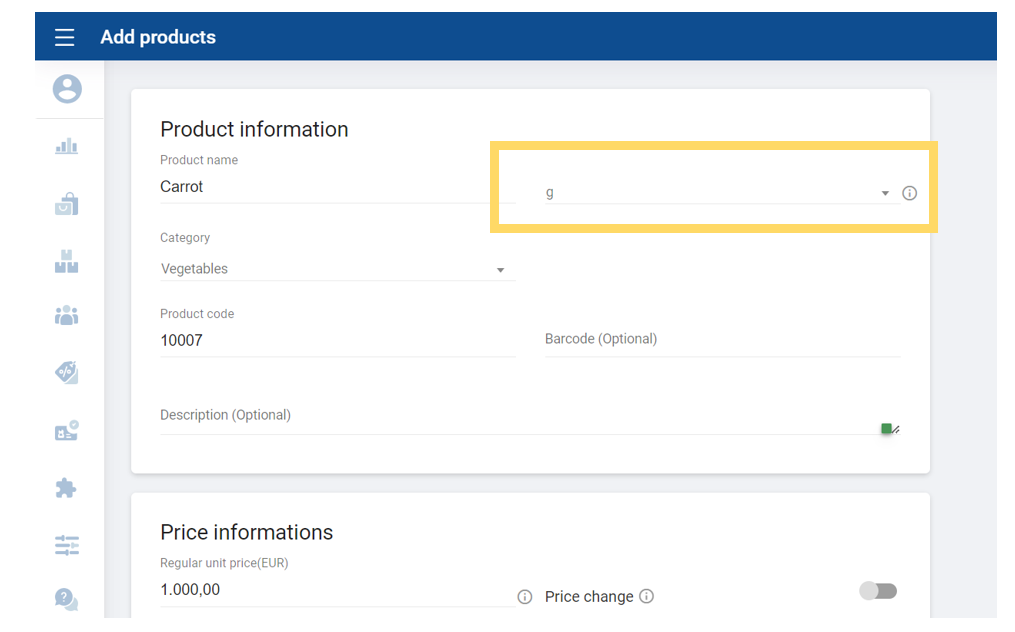Open the inventory boxes section
The height and width of the screenshot is (632, 1015).
[x=67, y=262]
